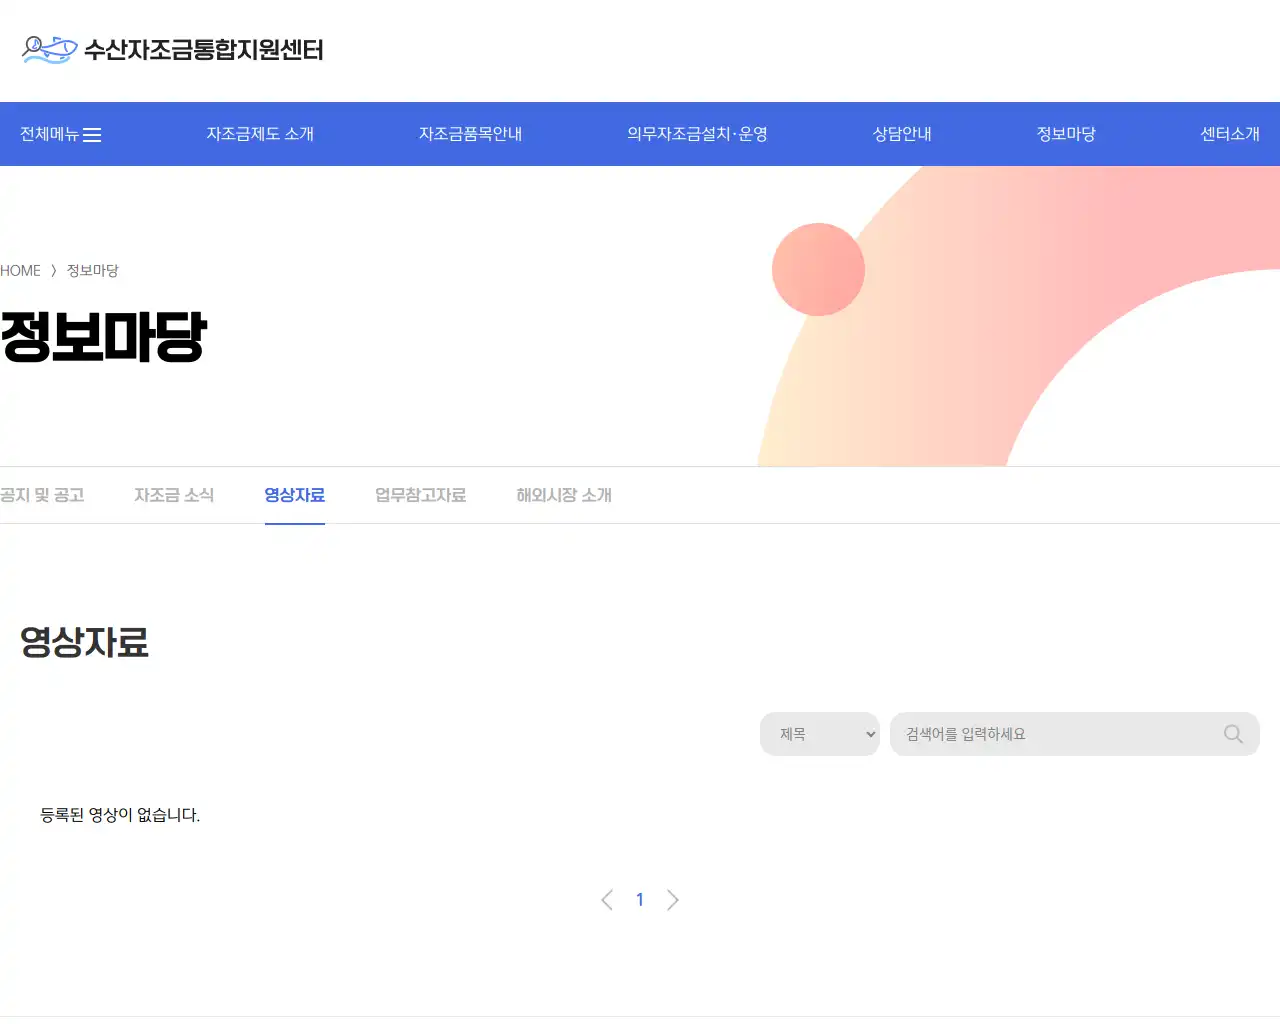Image resolution: width=1280 pixels, height=1024 pixels.
Task: Click the search magnifier icon
Action: point(1232,734)
